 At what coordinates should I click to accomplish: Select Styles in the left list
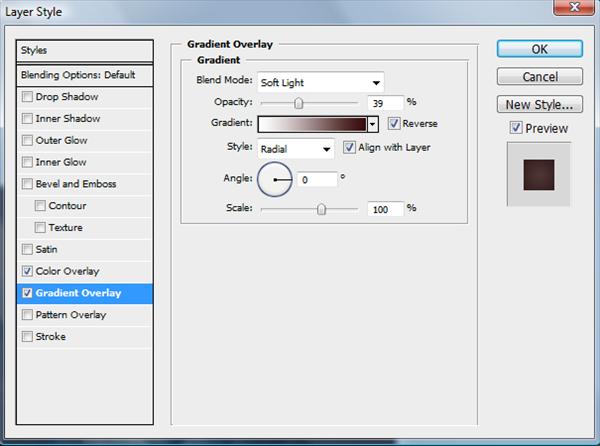pos(85,50)
